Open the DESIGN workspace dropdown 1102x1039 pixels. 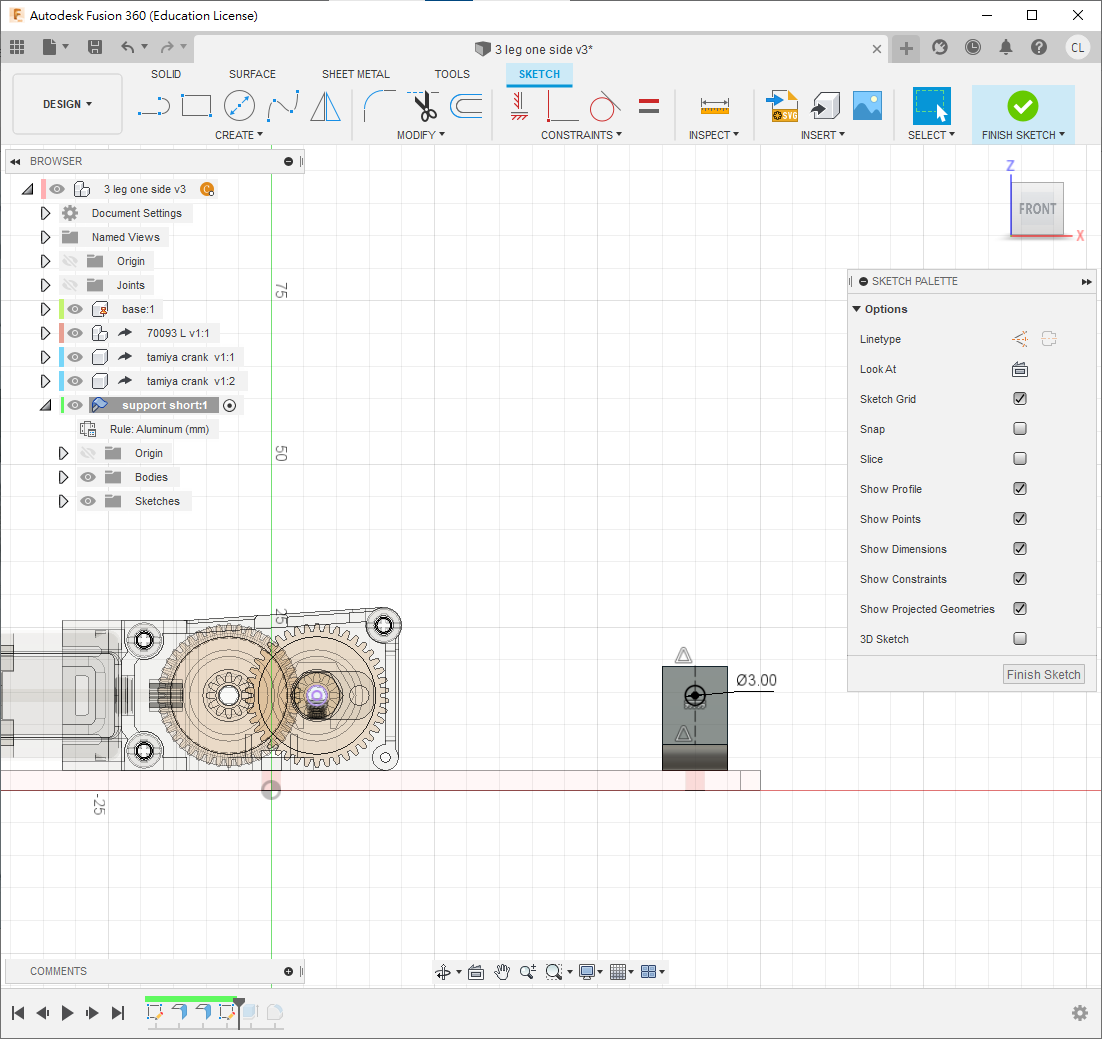[x=67, y=104]
